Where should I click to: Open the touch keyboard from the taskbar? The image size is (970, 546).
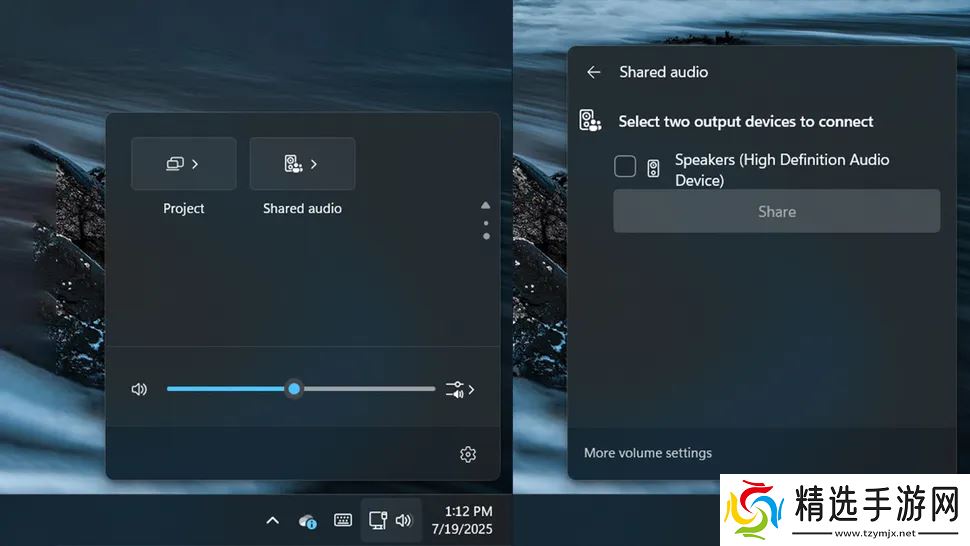click(343, 520)
